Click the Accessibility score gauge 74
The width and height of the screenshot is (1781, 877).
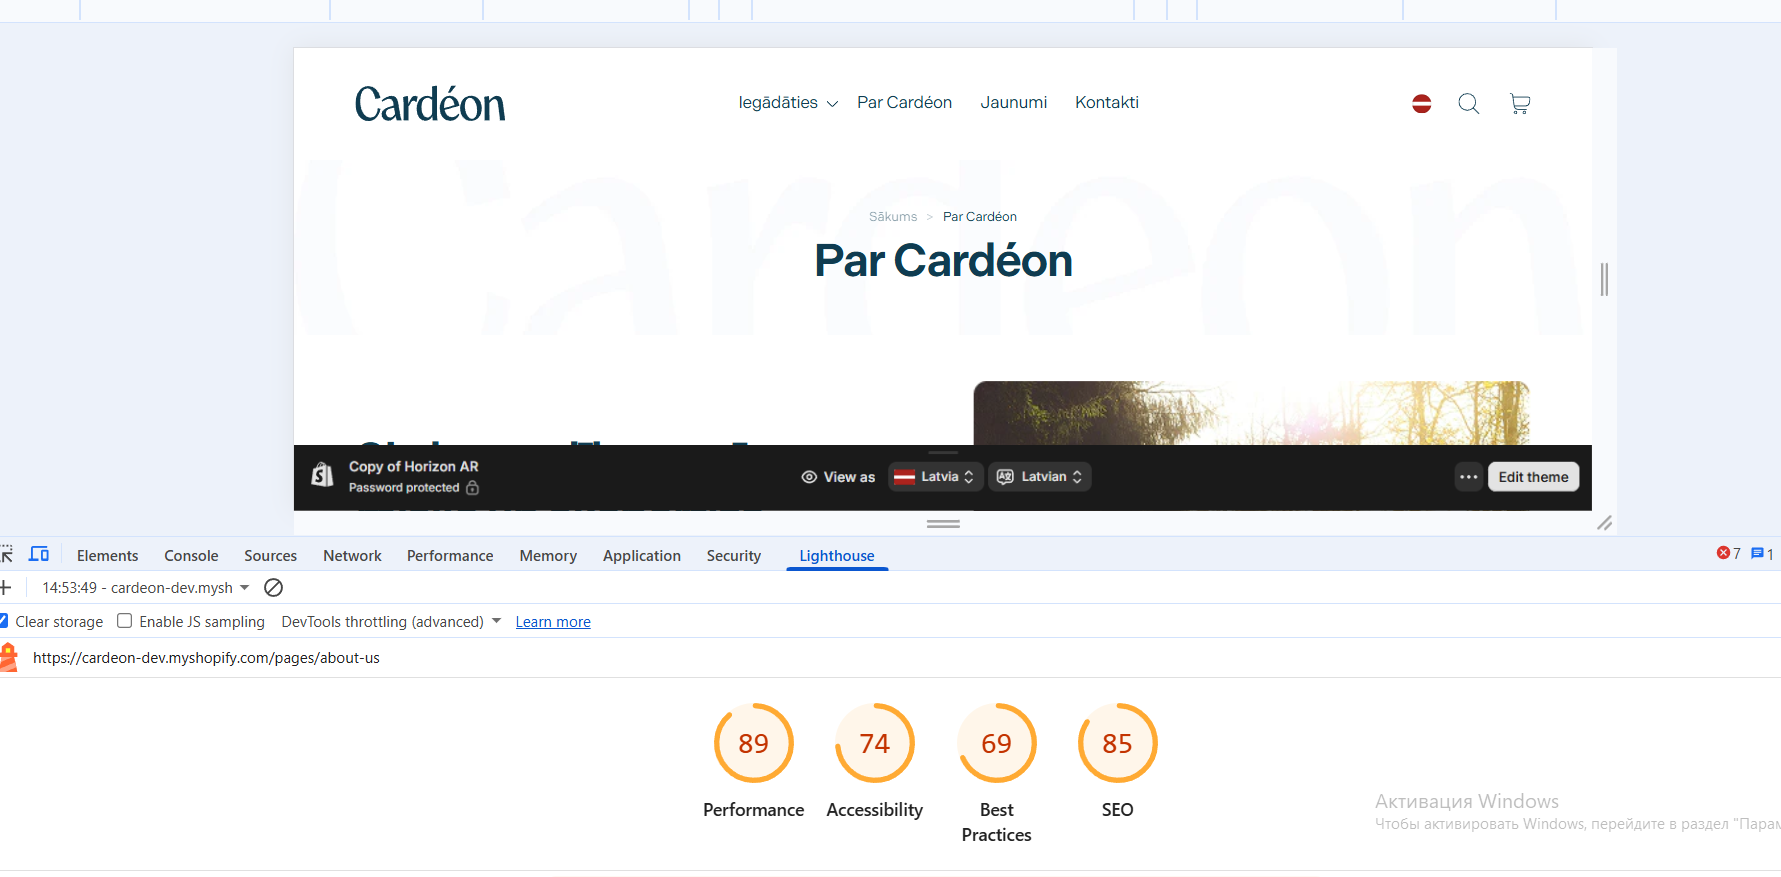click(874, 743)
